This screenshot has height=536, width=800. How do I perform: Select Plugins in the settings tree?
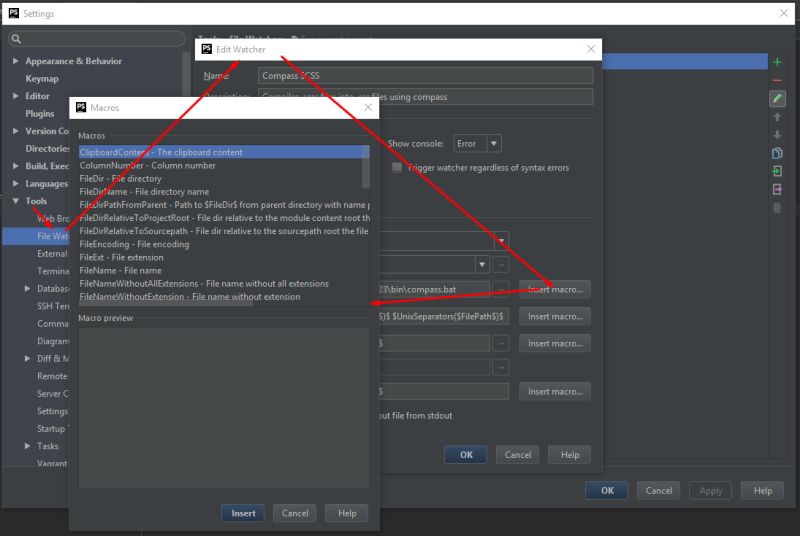point(40,113)
